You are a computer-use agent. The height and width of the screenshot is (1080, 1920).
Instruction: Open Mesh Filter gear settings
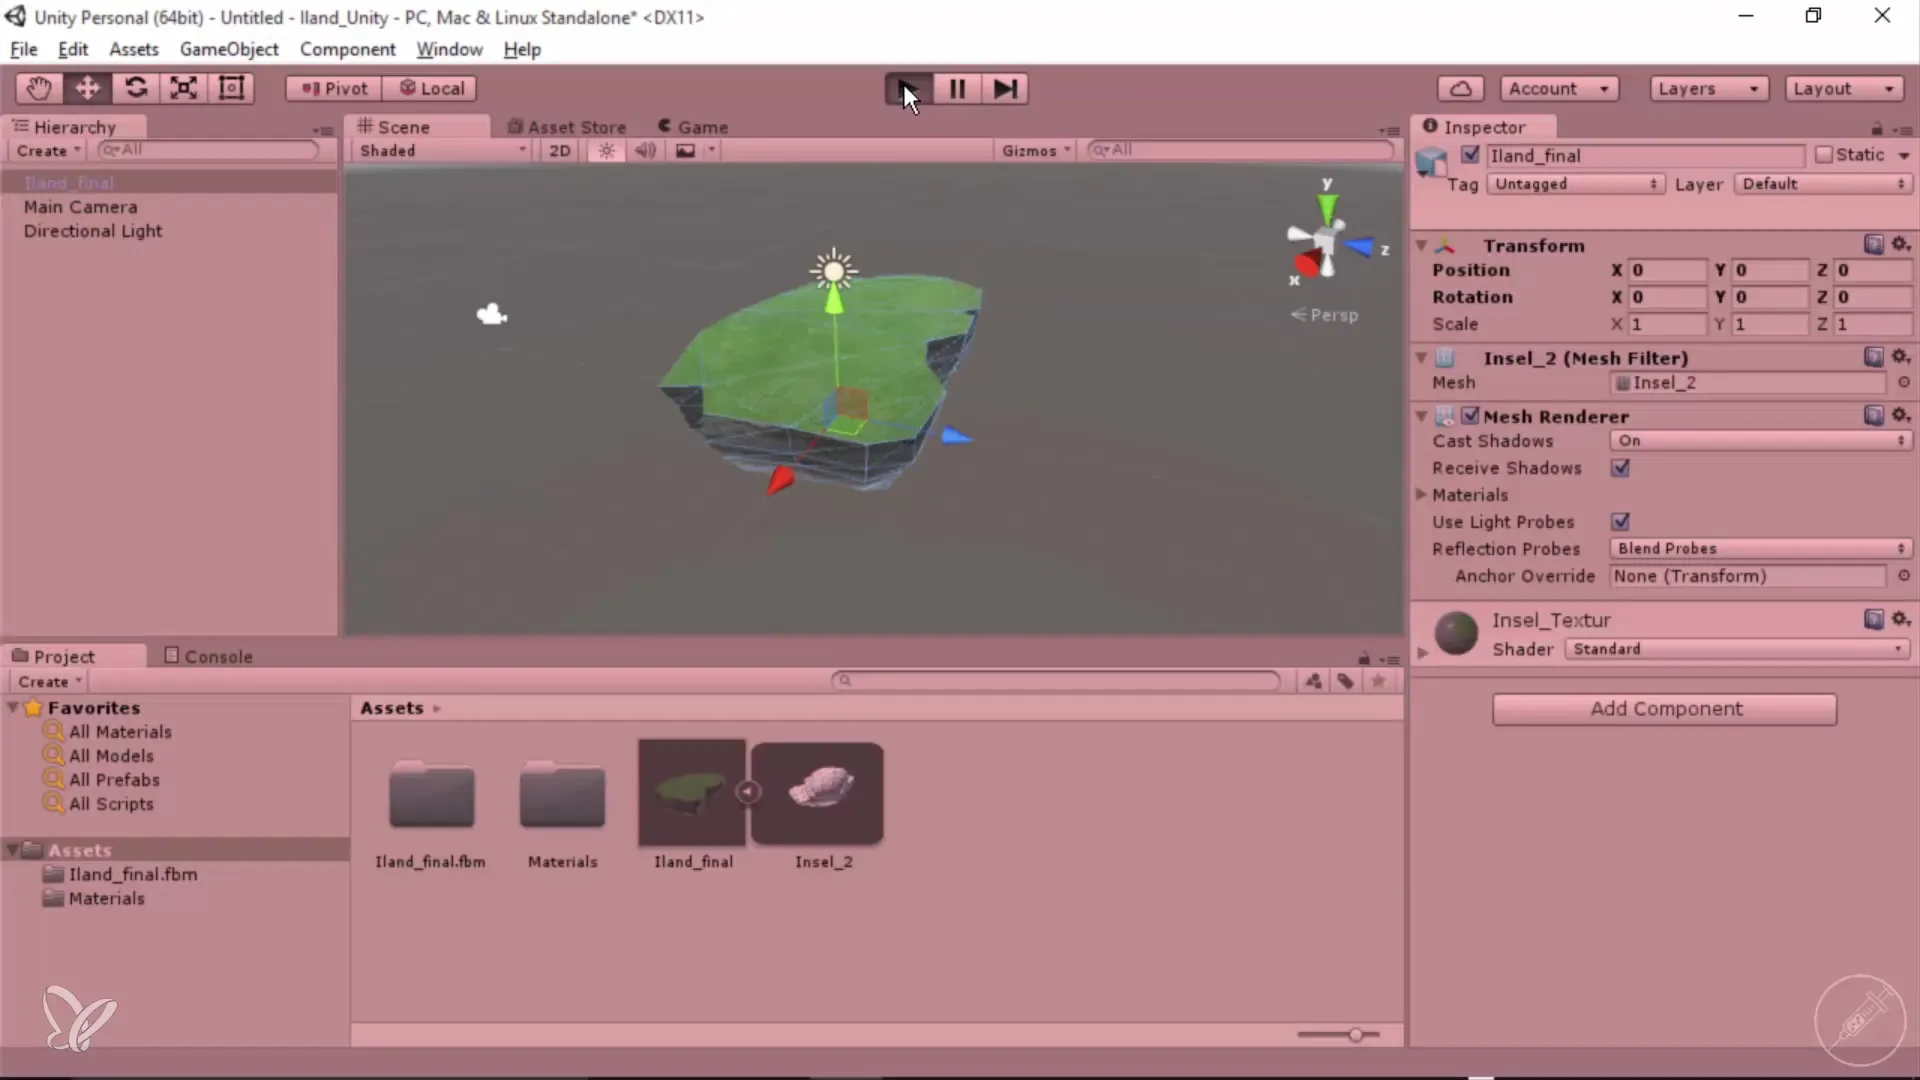[x=1901, y=357]
